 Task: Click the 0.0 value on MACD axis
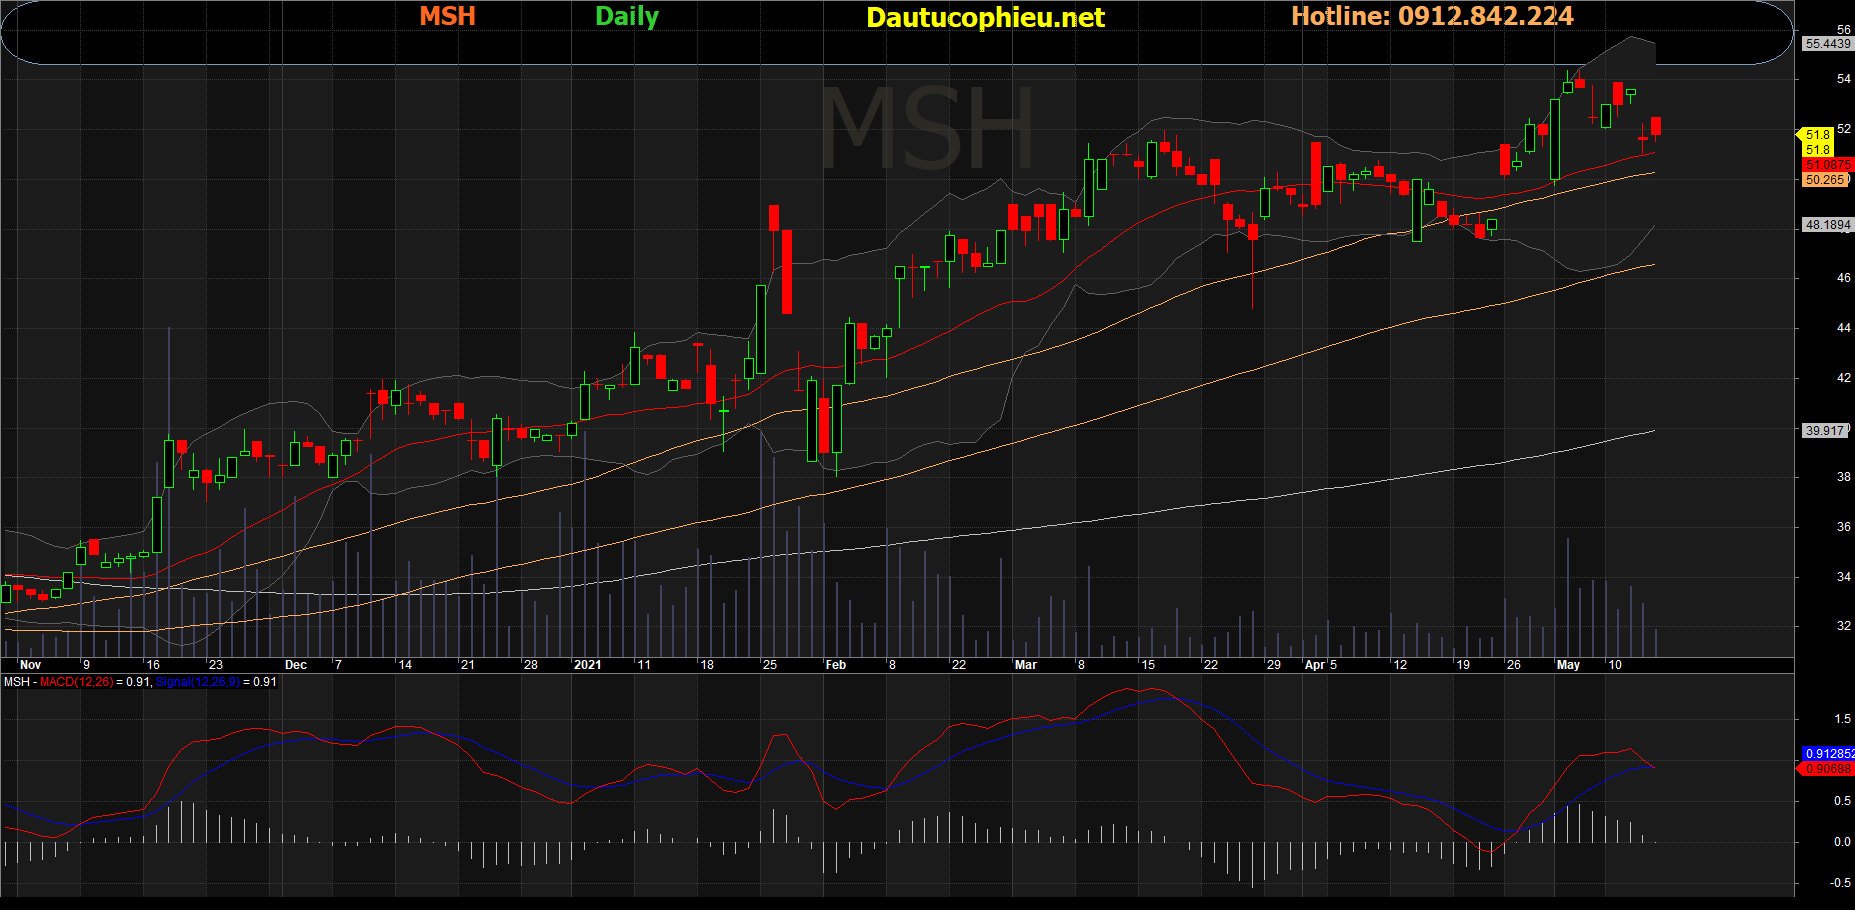click(1843, 842)
